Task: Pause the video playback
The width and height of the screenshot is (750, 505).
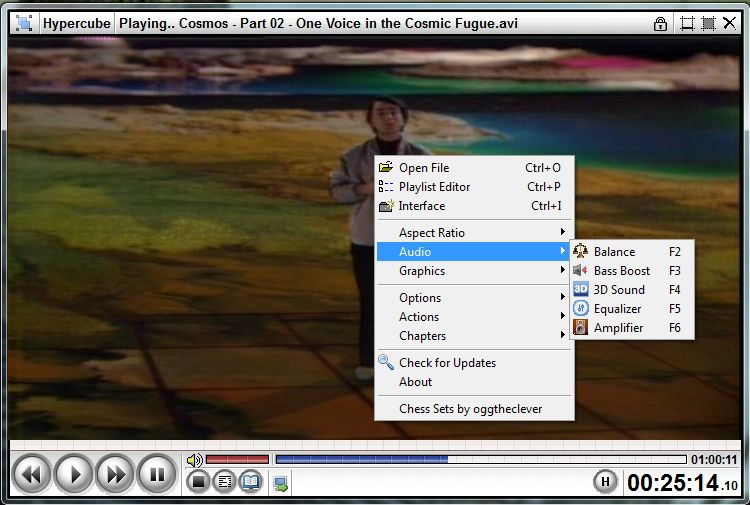Action: (x=157, y=475)
